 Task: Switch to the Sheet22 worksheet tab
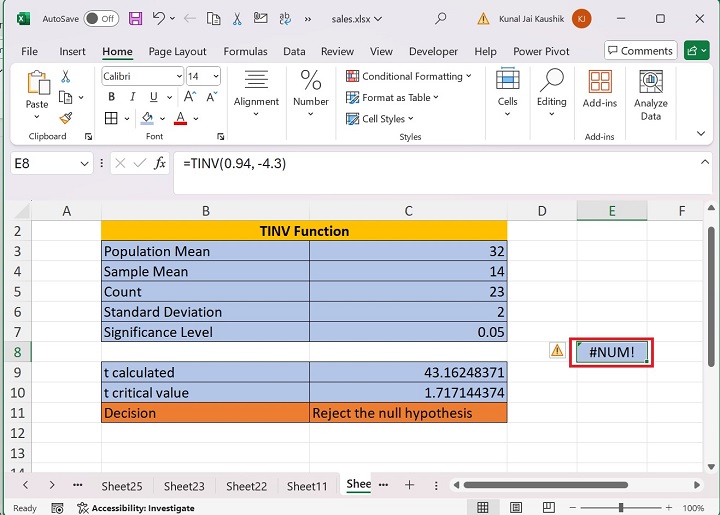[246, 486]
